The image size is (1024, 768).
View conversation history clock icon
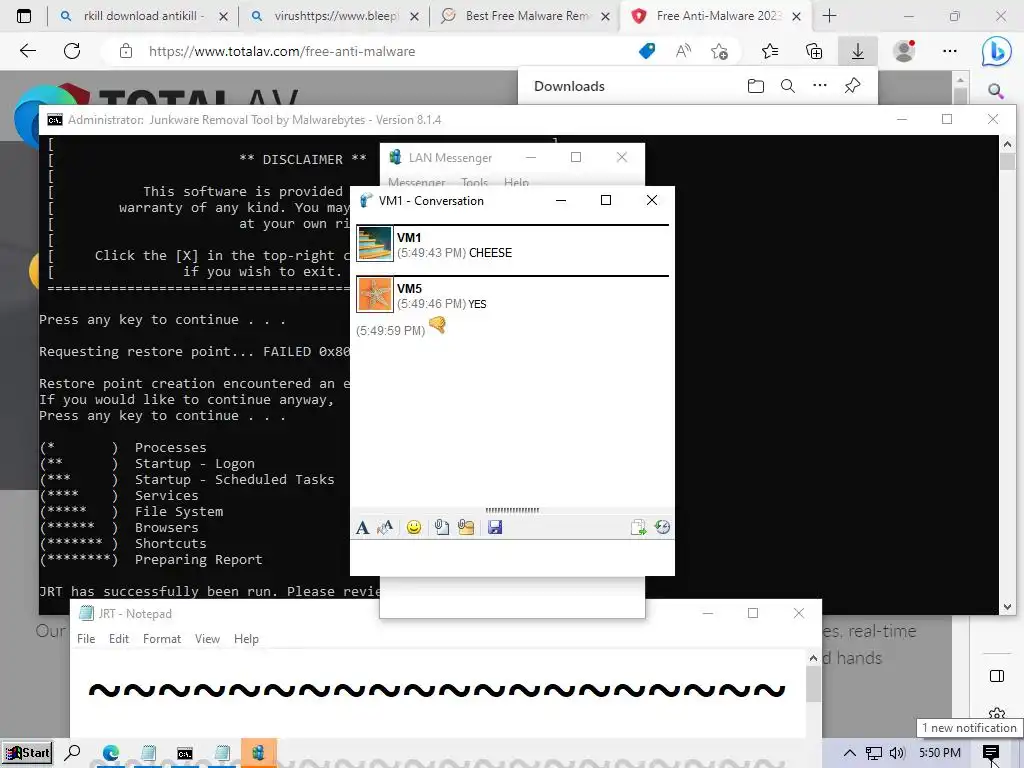(662, 527)
